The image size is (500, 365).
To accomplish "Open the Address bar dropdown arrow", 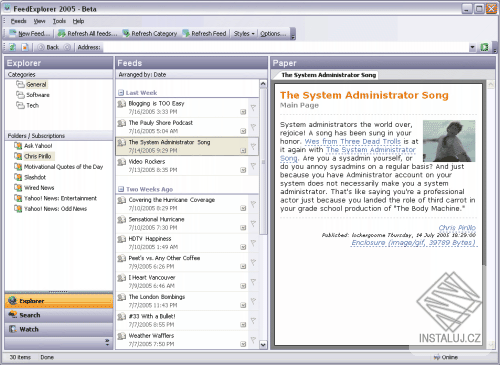I will 472,47.
